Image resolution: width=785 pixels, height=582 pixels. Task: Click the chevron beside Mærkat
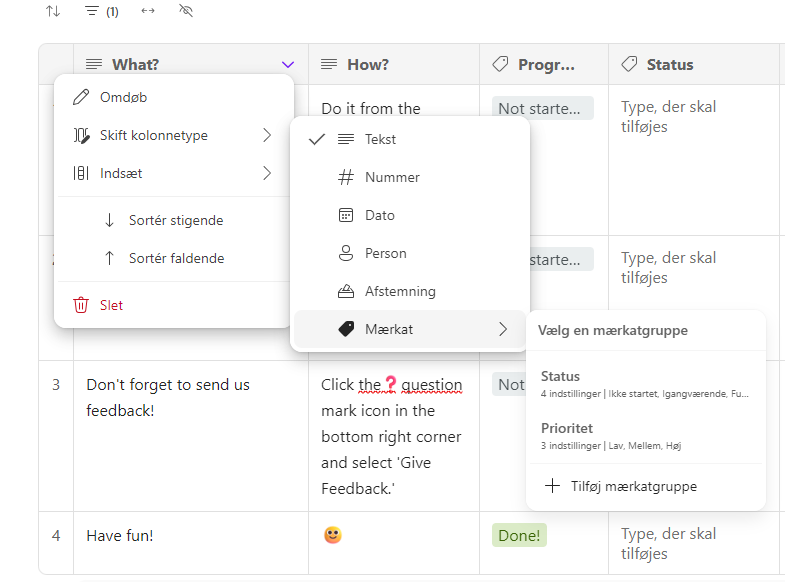[x=503, y=329]
